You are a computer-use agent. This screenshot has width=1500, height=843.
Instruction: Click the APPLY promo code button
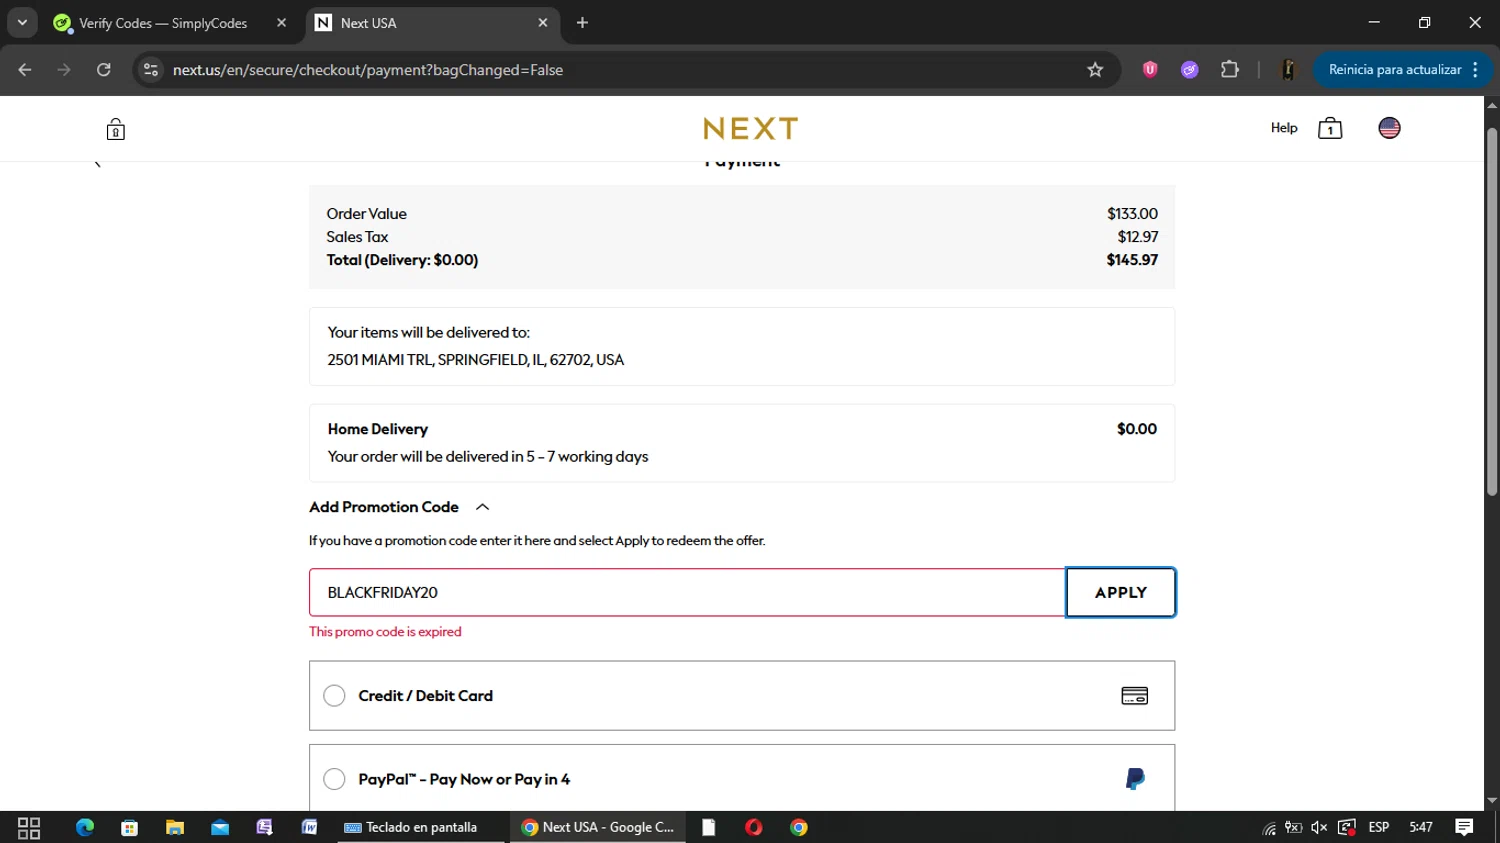pyautogui.click(x=1121, y=593)
